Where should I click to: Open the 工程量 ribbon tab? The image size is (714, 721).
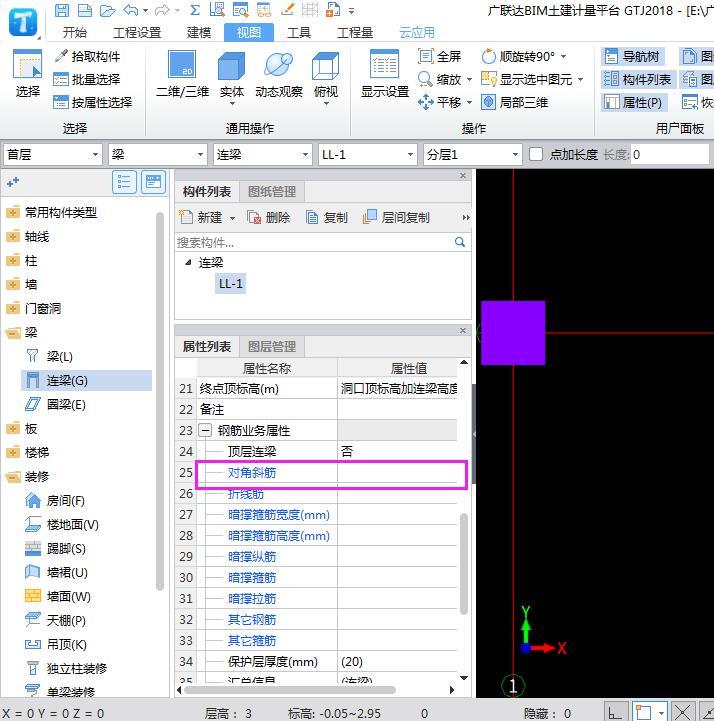[355, 32]
